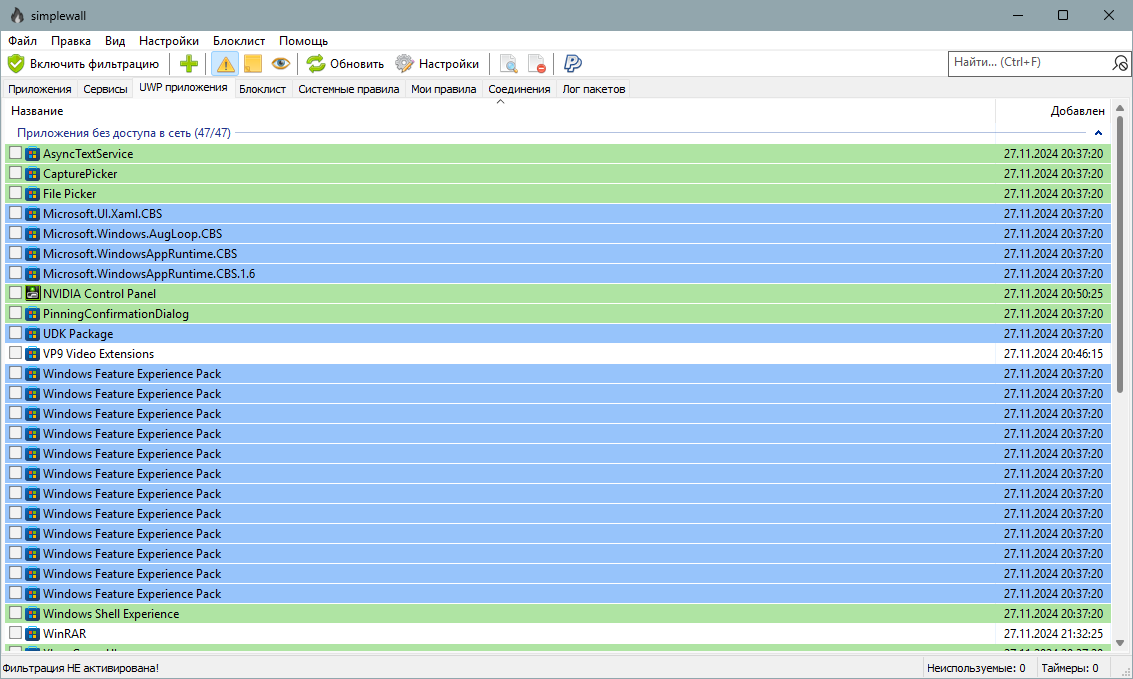
Task: Click the Microsoft.UI.Xaml.CBS app icon
Action: tap(33, 214)
